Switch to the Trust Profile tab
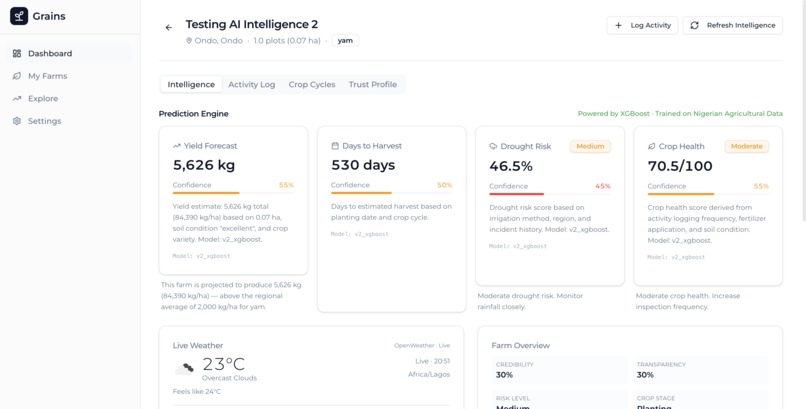This screenshot has height=409, width=806. (373, 85)
